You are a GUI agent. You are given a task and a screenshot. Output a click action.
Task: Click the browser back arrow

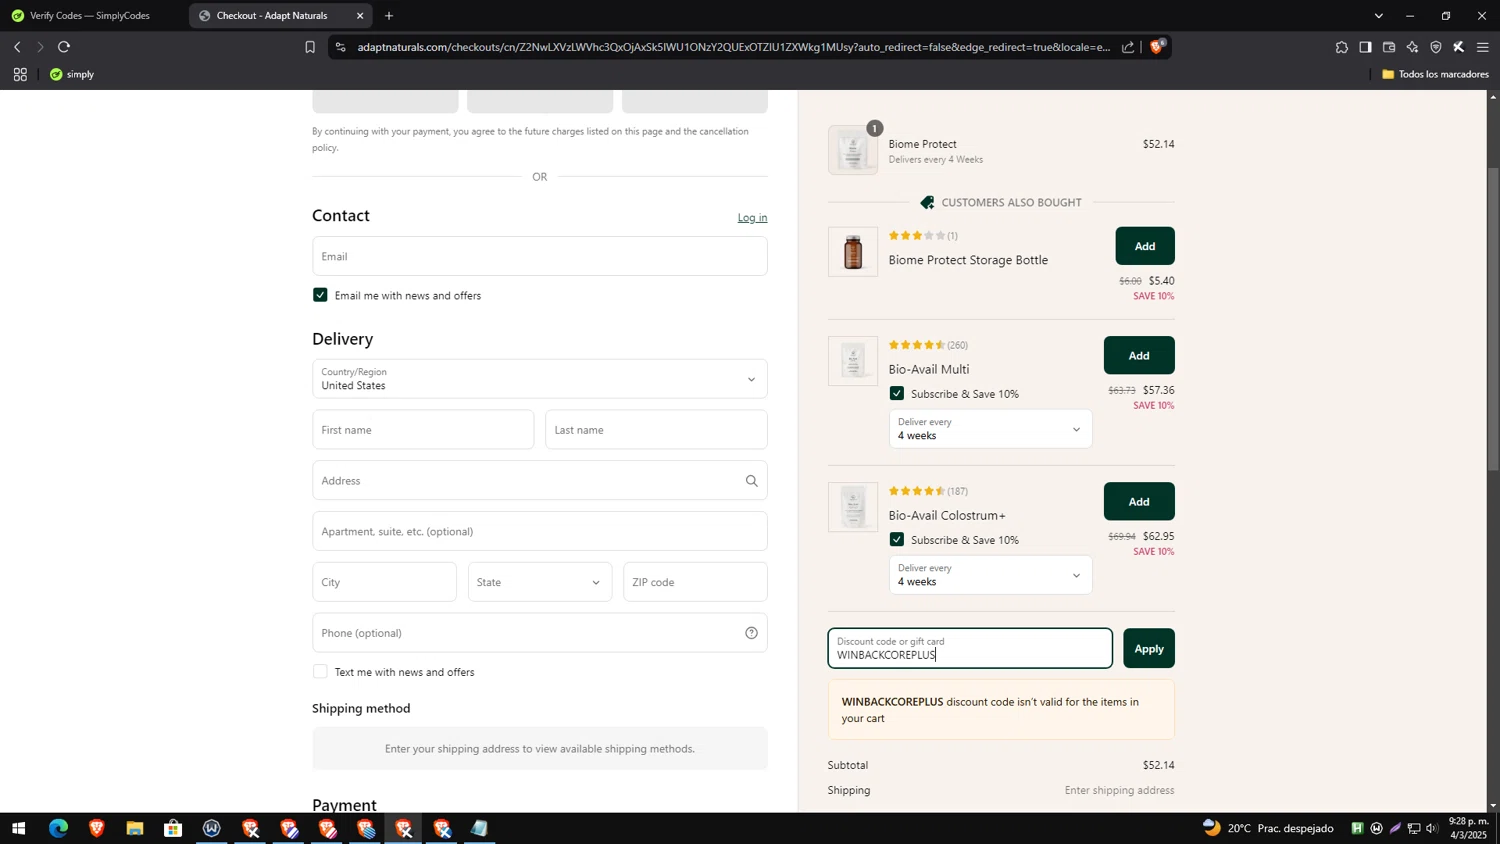pyautogui.click(x=17, y=47)
